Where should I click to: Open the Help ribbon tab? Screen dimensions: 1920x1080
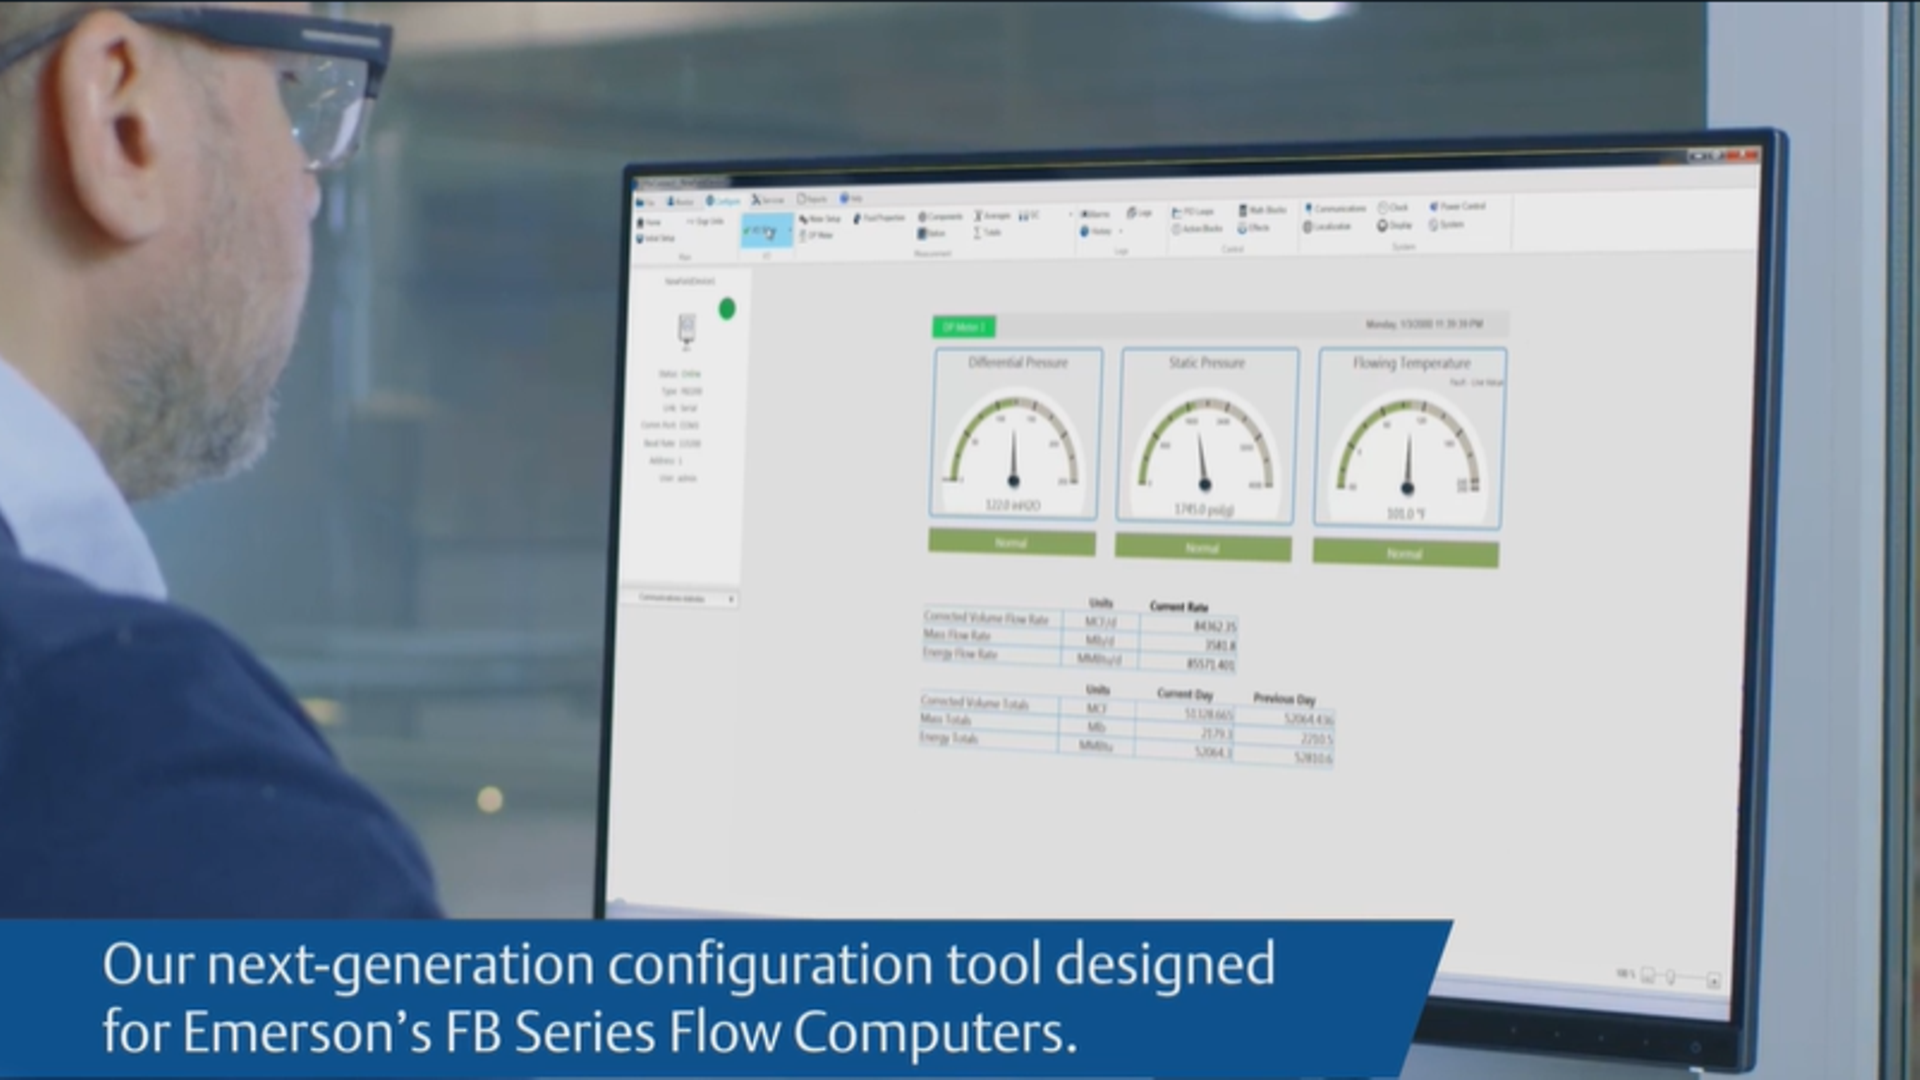coord(851,198)
